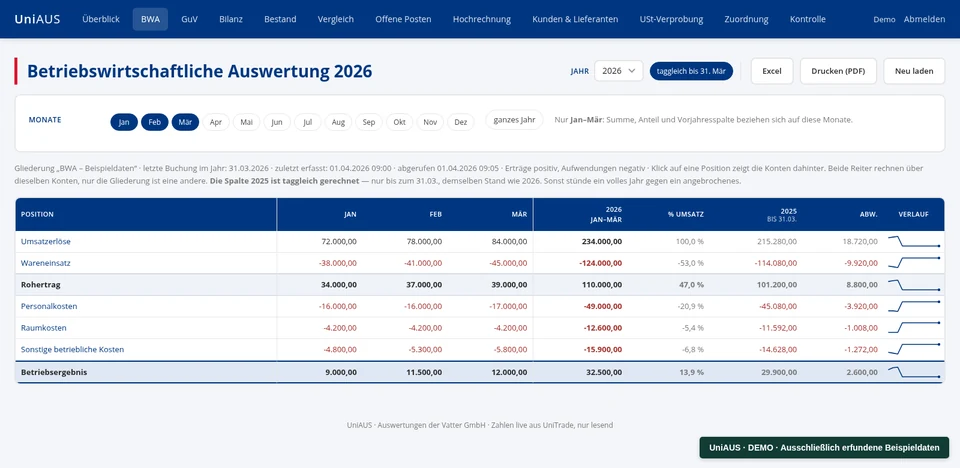Open the Vergleich tab

point(336,19)
